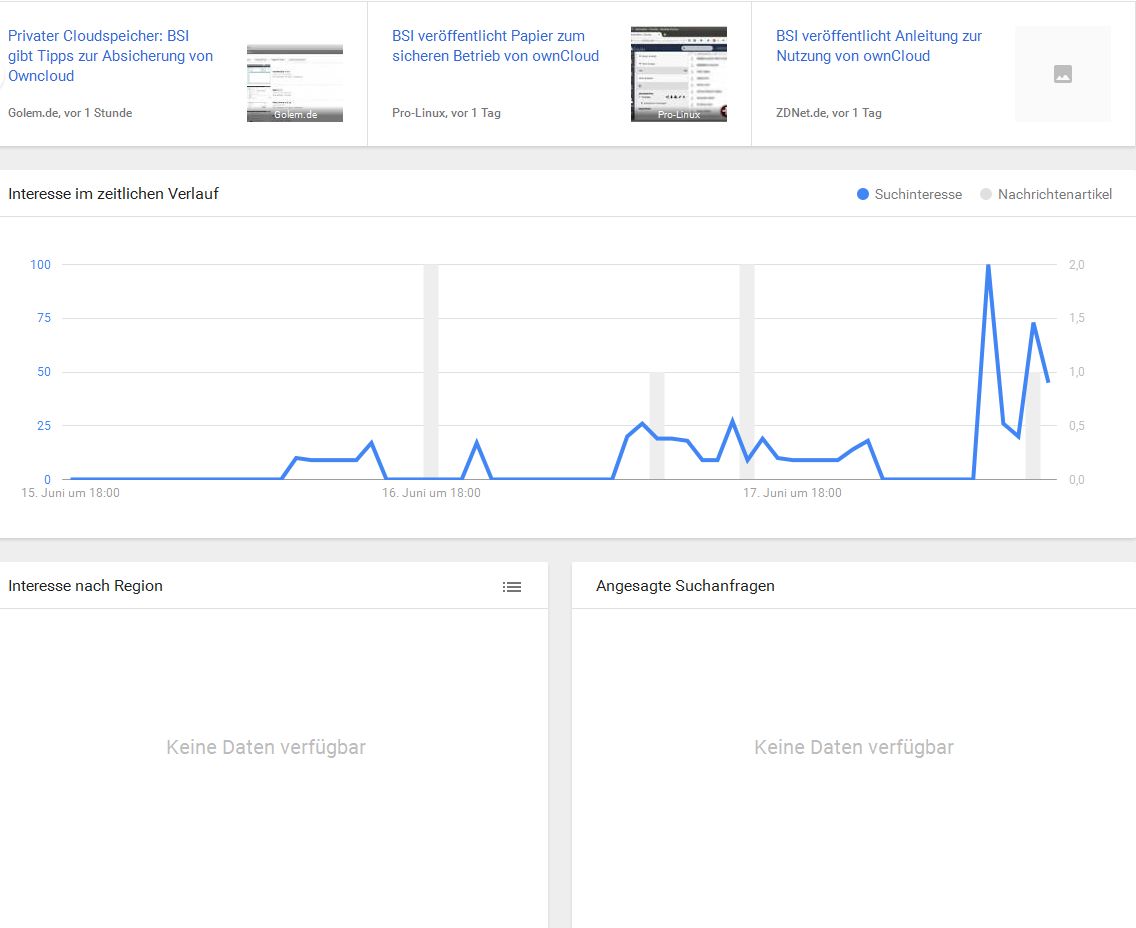This screenshot has width=1136, height=928.
Task: Click 'Keine Daten verfügbar' in the region panel
Action: point(266,747)
